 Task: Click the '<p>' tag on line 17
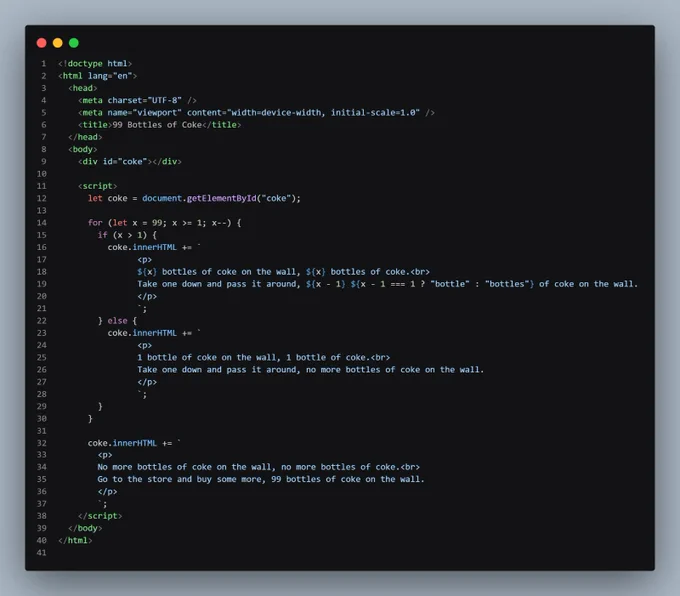[x=144, y=259]
